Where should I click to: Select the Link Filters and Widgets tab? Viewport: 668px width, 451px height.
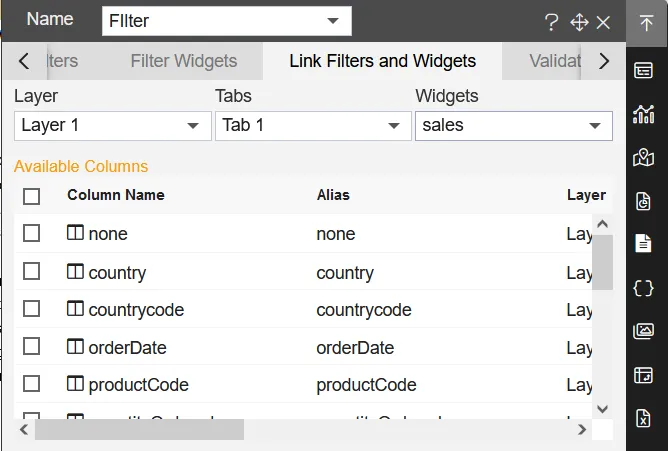383,61
